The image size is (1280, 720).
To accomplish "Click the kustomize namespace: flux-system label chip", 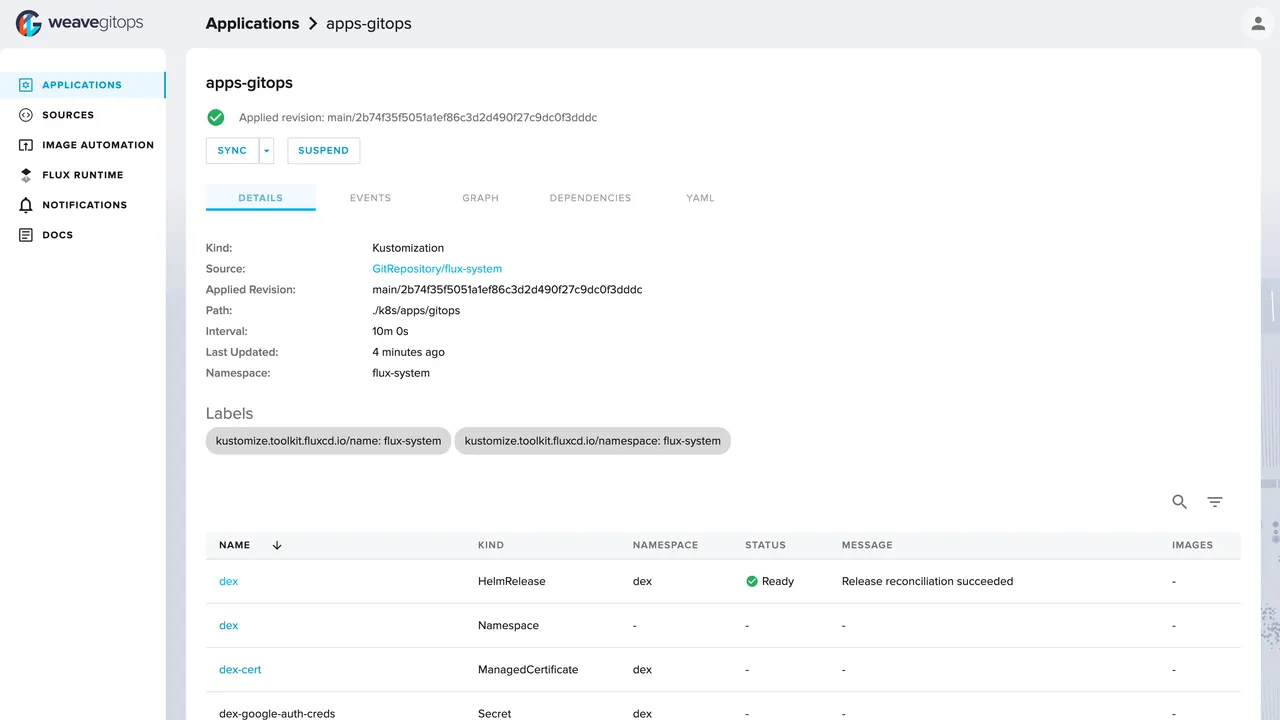I will [x=593, y=441].
